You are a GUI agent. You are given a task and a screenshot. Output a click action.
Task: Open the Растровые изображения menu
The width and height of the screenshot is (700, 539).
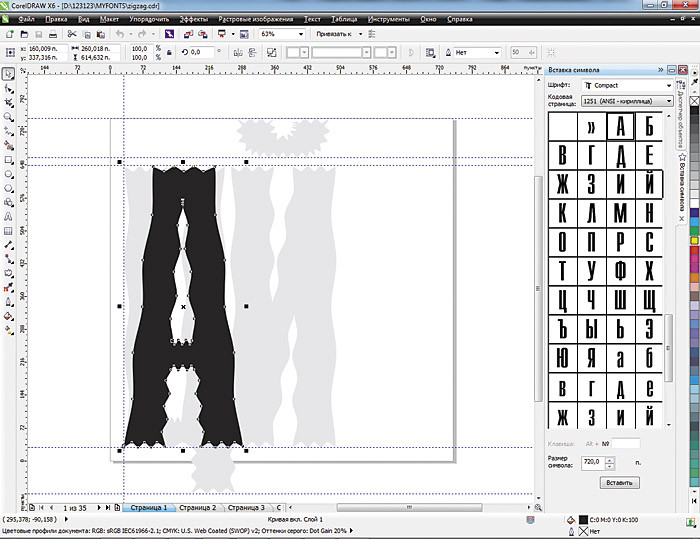pyautogui.click(x=255, y=19)
